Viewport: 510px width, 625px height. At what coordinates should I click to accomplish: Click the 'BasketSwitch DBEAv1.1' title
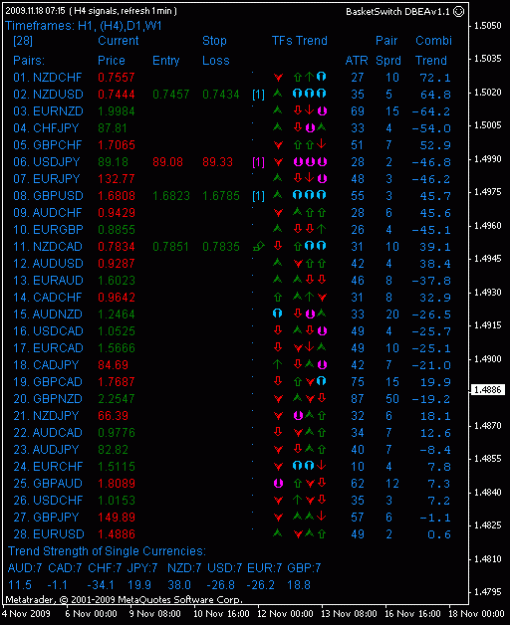(399, 12)
